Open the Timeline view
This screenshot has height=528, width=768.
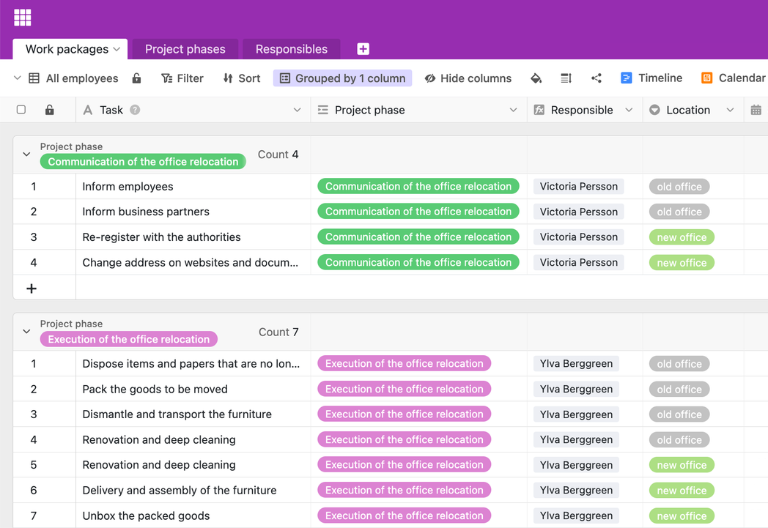point(651,78)
